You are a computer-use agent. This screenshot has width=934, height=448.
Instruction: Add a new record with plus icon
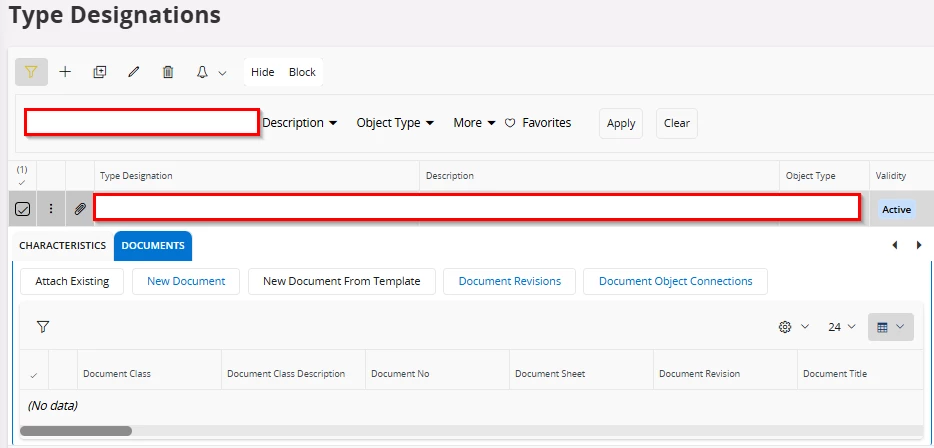(65, 72)
